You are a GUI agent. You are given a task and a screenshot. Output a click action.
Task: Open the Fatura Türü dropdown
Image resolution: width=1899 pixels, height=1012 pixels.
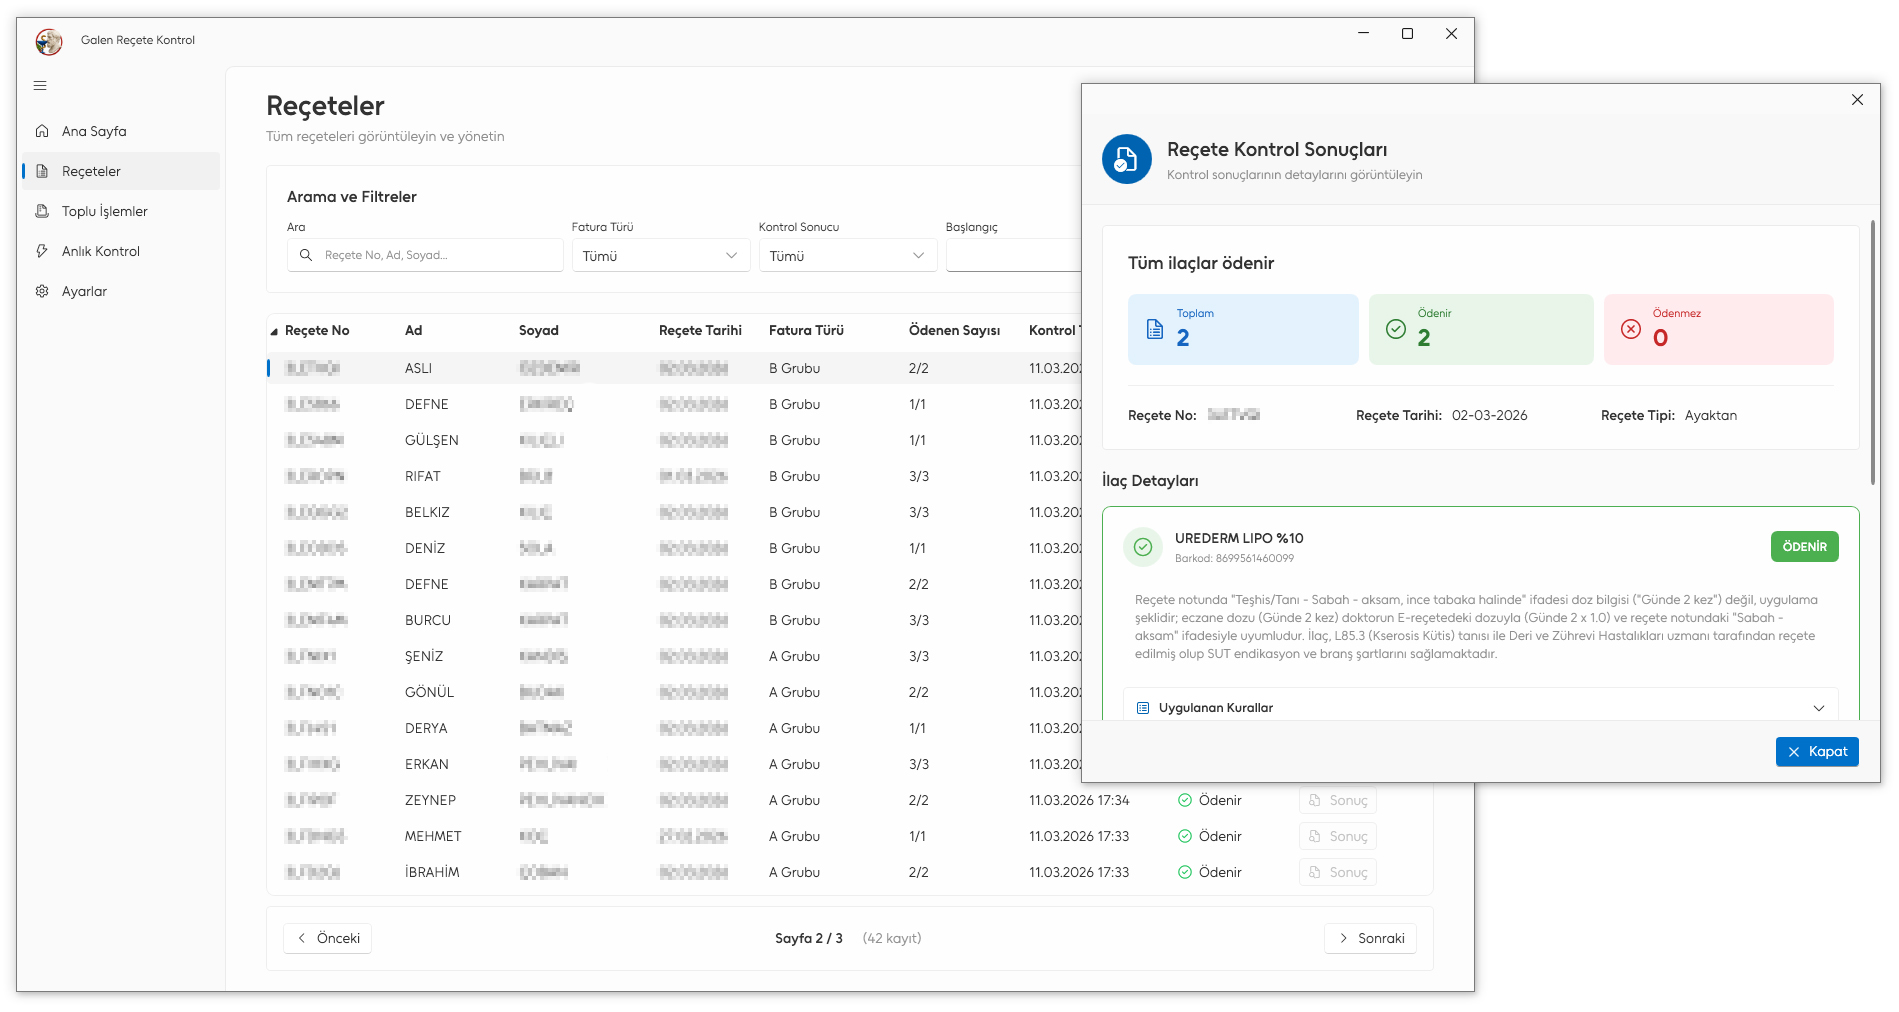660,256
